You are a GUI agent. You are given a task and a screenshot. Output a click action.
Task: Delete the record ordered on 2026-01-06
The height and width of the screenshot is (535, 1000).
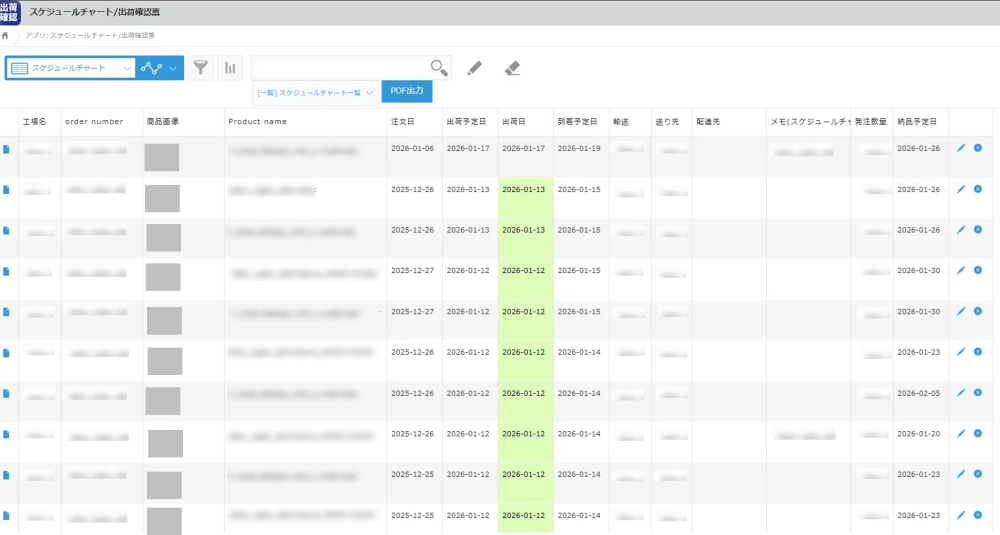click(978, 148)
